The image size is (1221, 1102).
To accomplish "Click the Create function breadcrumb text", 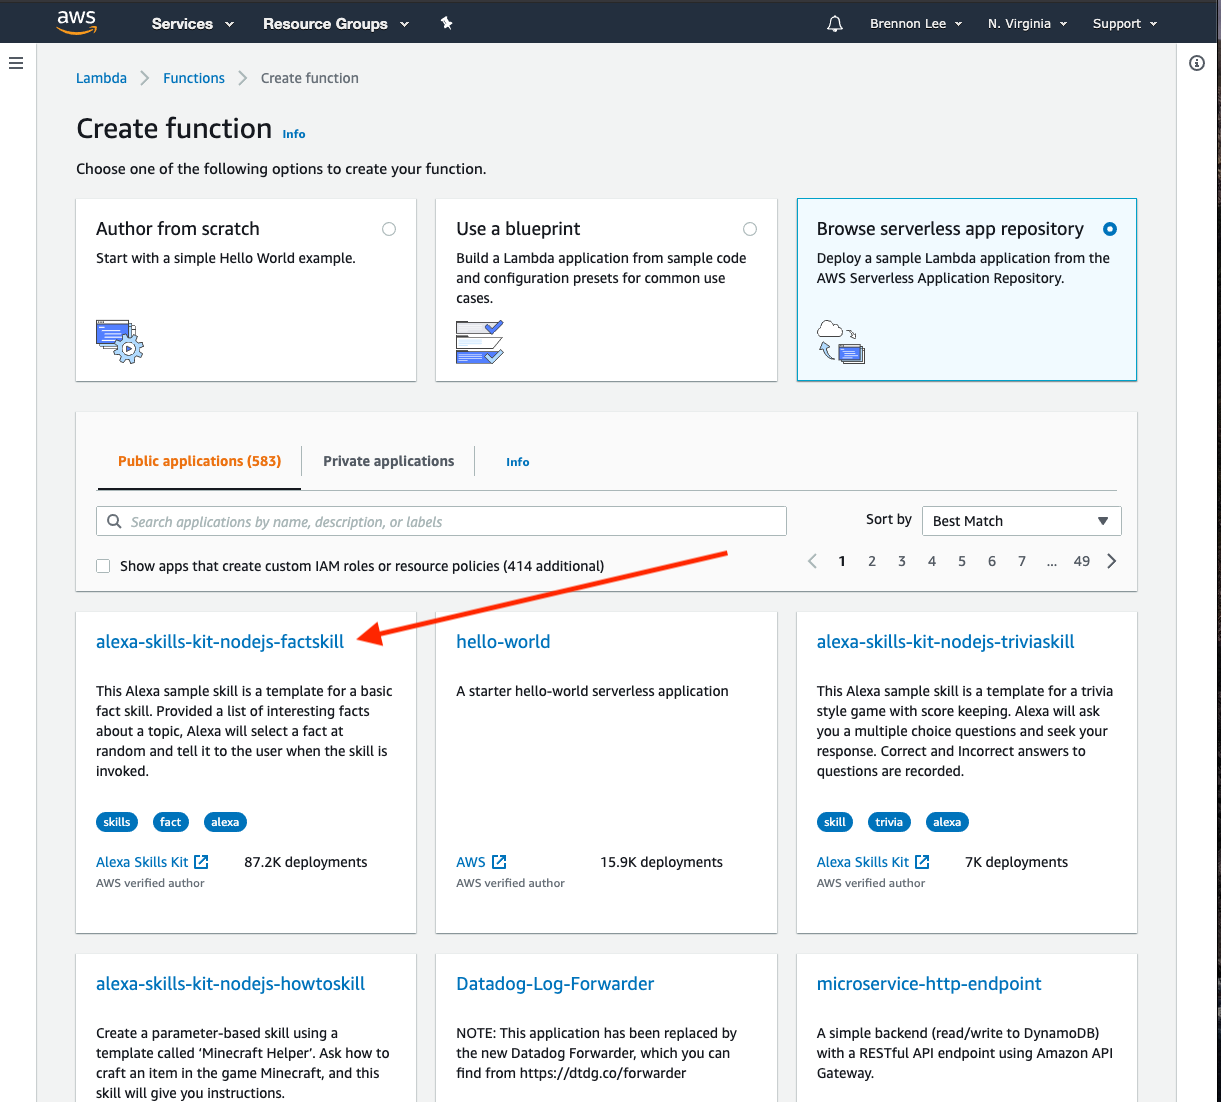I will pyautogui.click(x=310, y=78).
